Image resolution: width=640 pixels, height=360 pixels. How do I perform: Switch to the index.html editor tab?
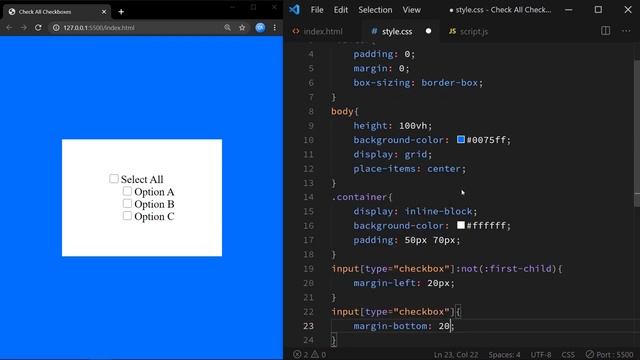pyautogui.click(x=322, y=31)
